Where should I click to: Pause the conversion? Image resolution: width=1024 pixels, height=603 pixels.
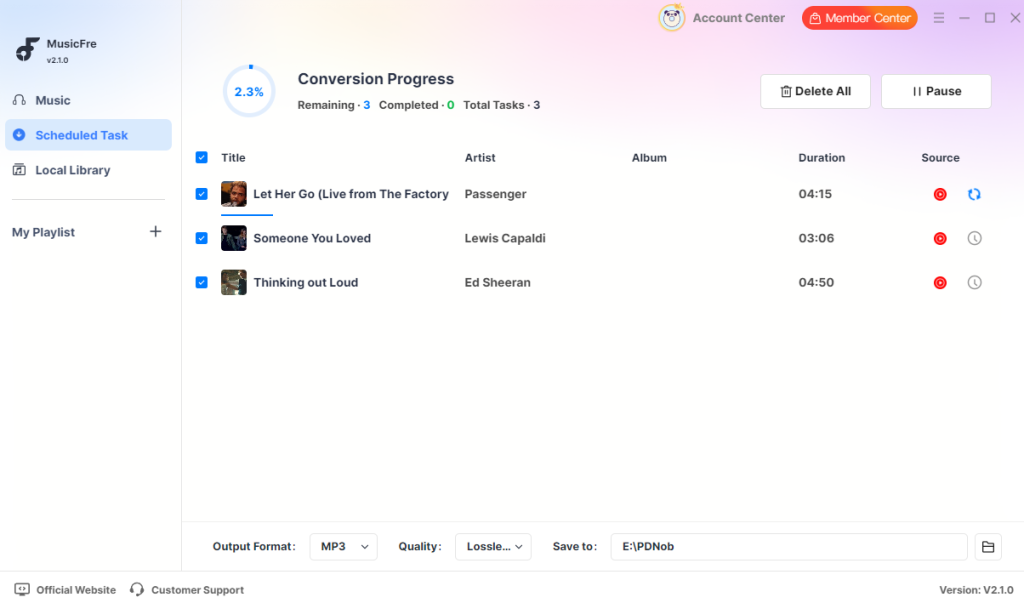pyautogui.click(x=936, y=91)
